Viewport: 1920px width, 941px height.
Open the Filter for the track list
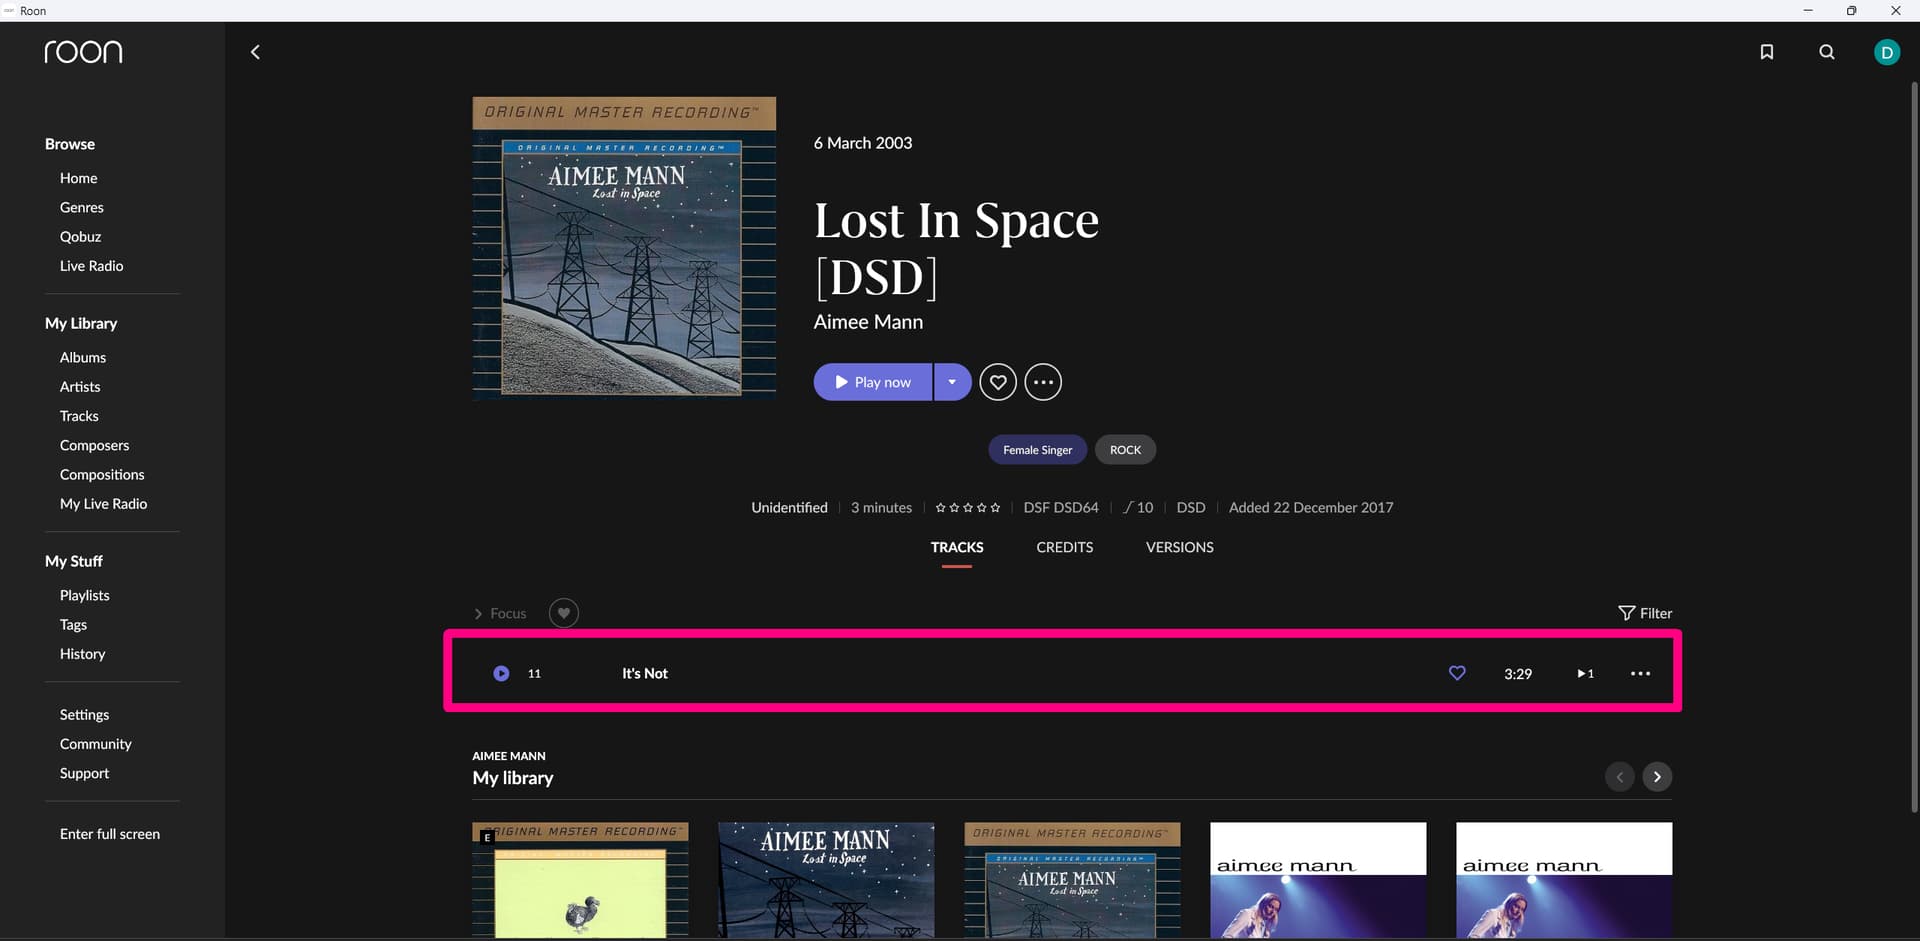[x=1645, y=612]
